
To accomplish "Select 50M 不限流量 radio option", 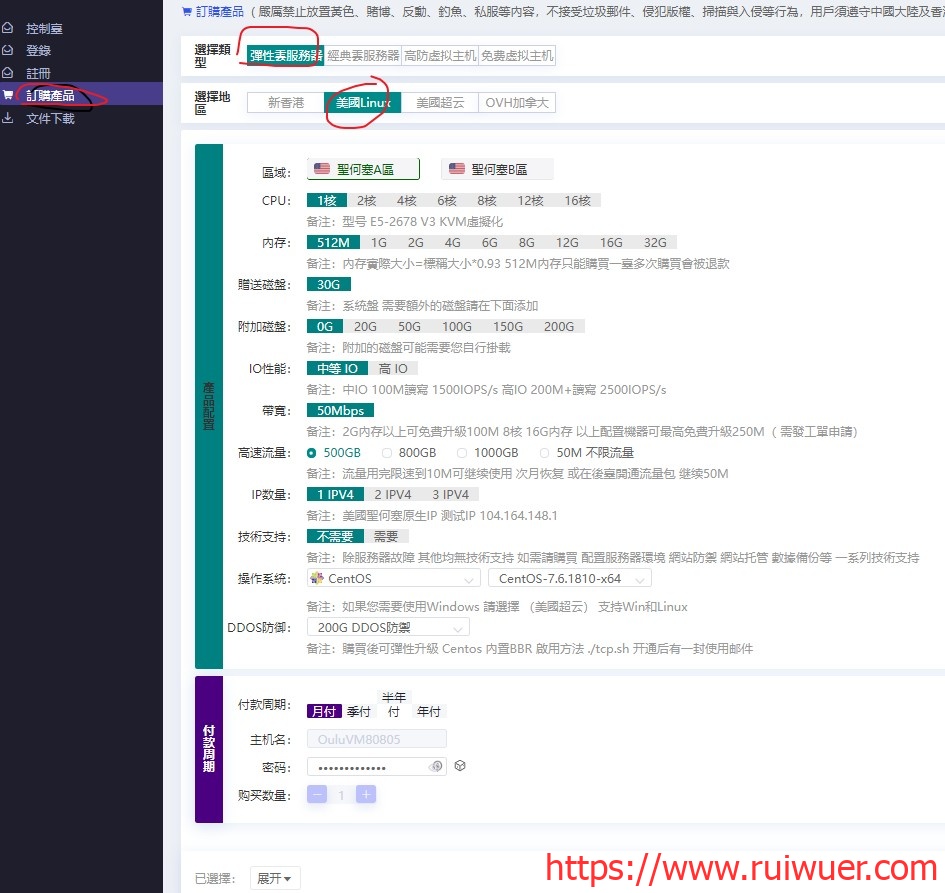I will coord(545,452).
